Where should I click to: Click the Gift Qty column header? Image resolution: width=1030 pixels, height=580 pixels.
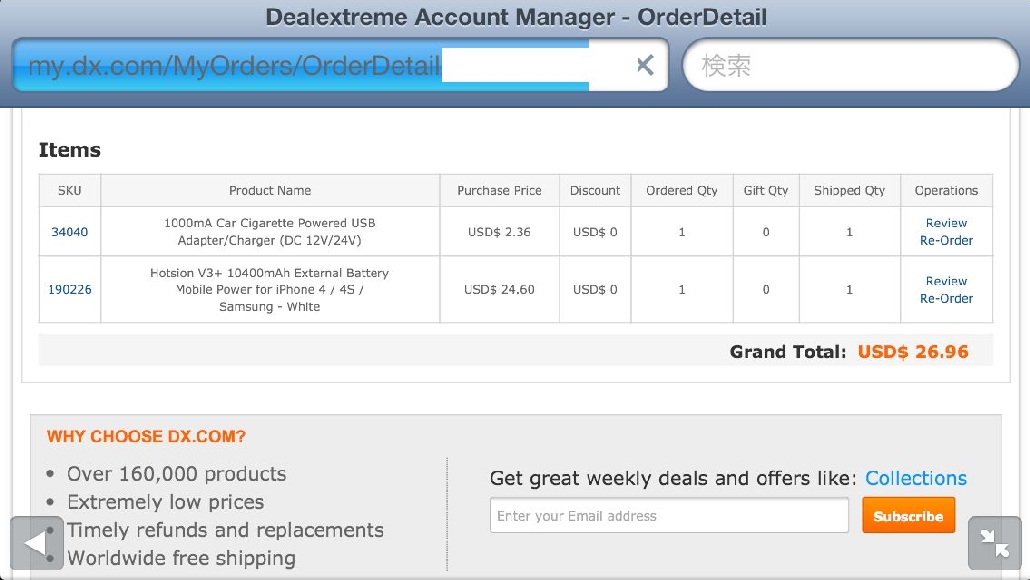[x=766, y=190]
